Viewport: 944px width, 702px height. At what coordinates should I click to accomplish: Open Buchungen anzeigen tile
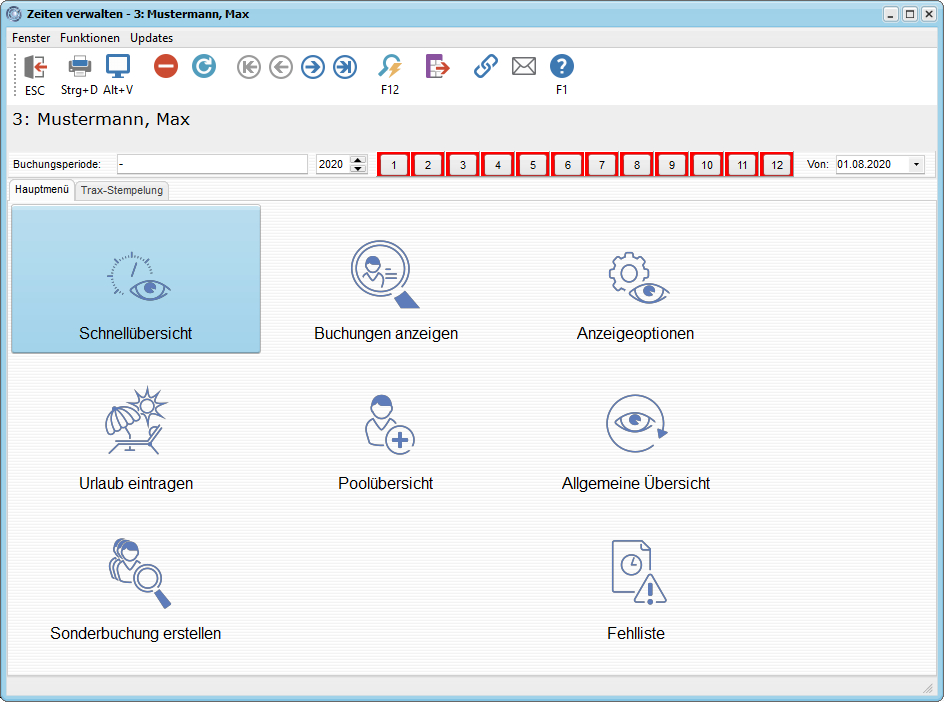click(x=386, y=292)
